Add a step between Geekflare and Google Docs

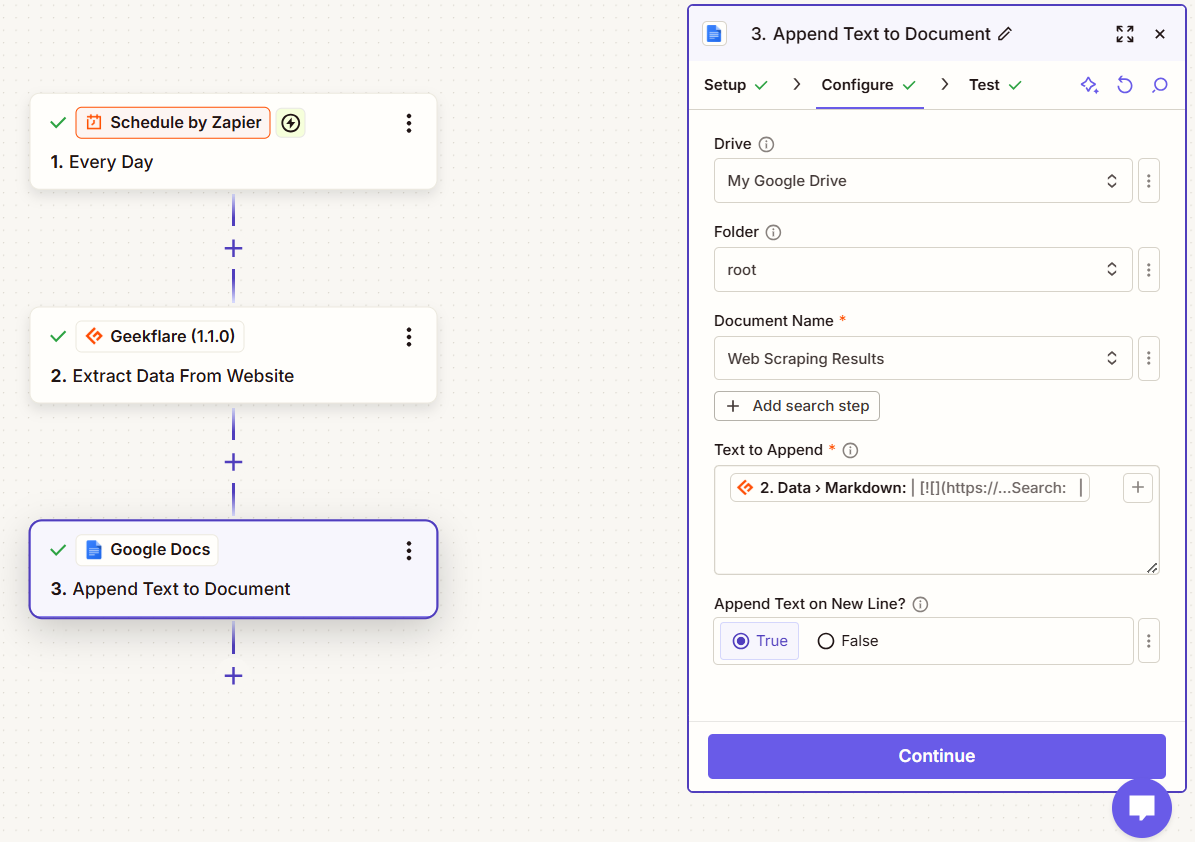233,462
